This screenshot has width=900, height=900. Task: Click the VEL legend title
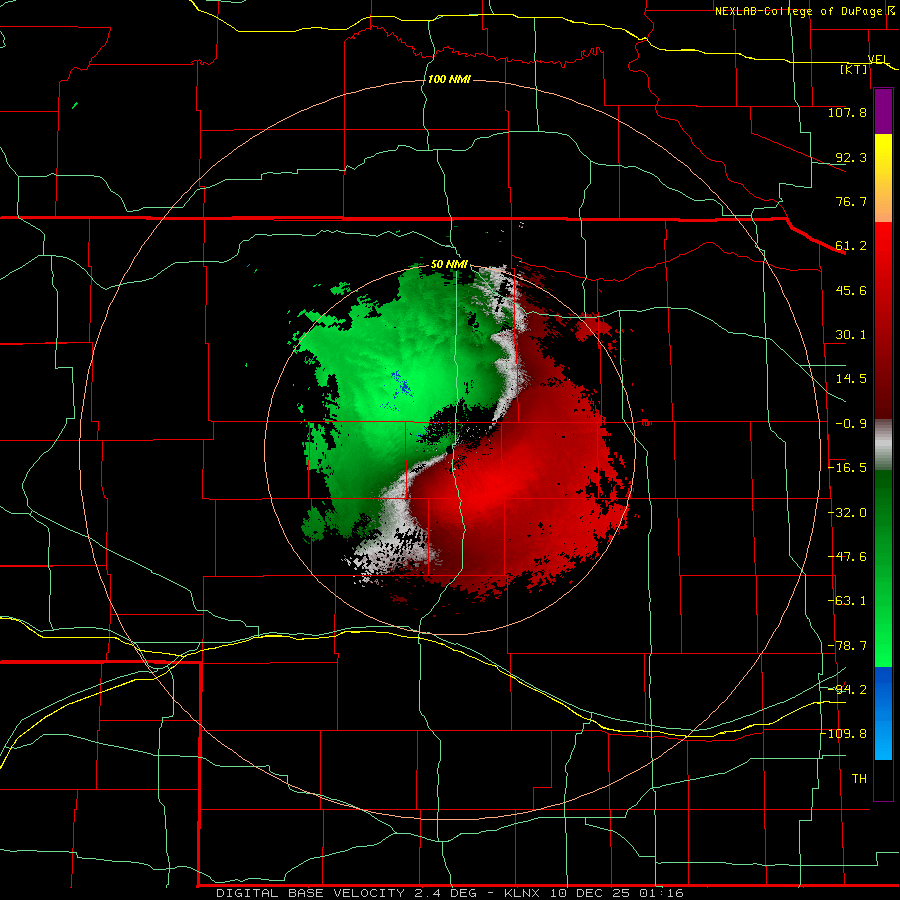coord(878,59)
